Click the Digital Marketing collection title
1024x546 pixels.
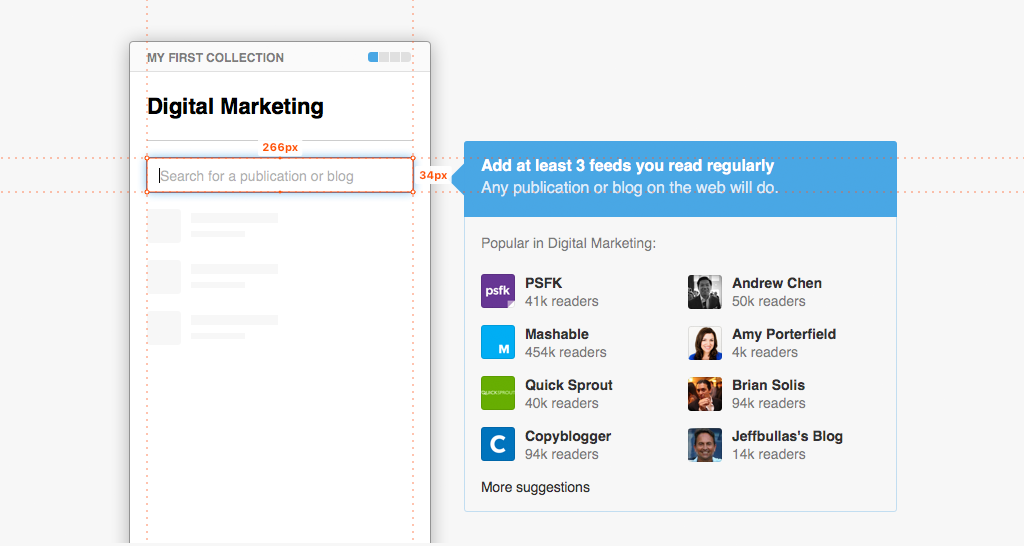point(235,106)
